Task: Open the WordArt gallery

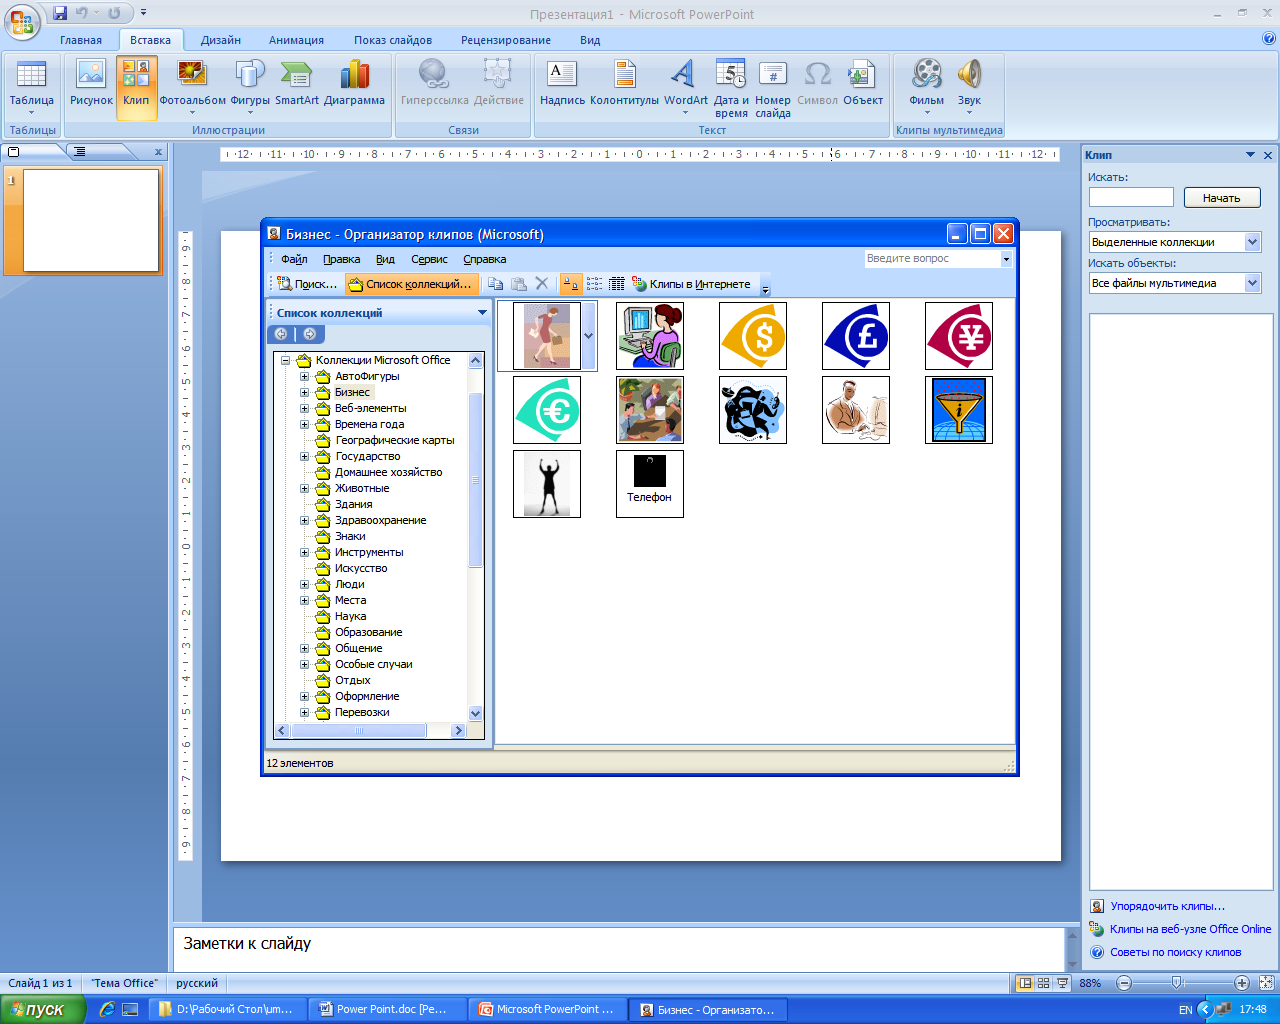Action: 685,87
